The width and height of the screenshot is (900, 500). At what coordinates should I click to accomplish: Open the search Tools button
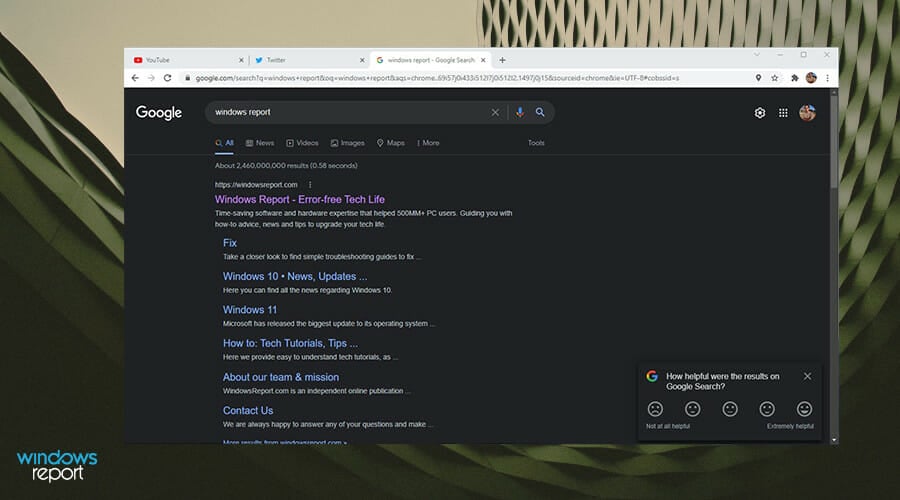[536, 143]
